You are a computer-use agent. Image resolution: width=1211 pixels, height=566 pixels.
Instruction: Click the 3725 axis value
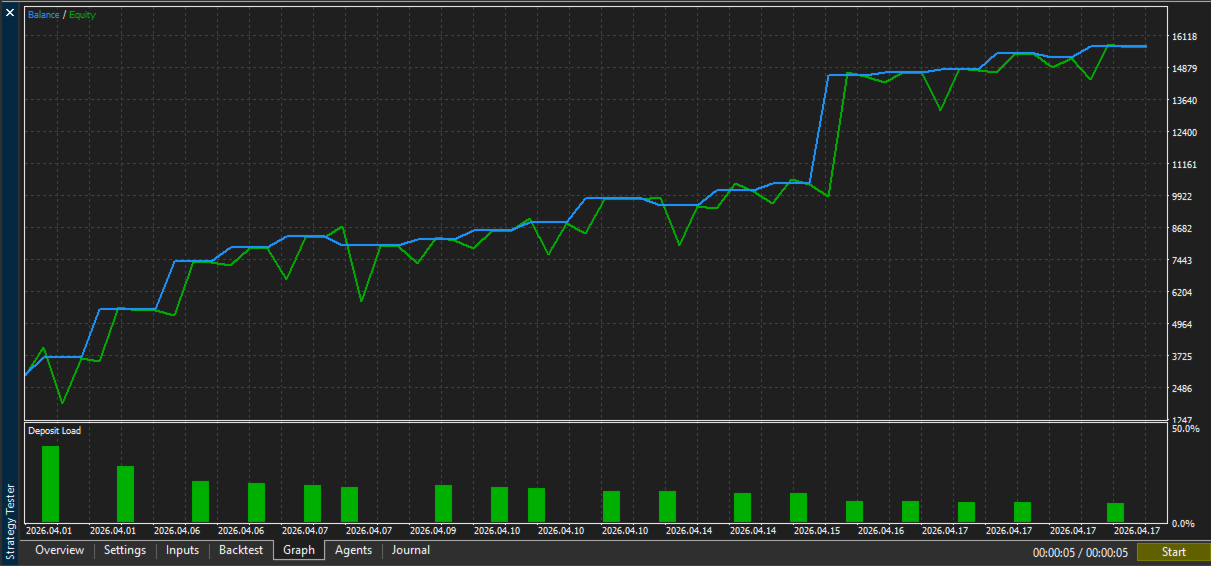click(1184, 357)
